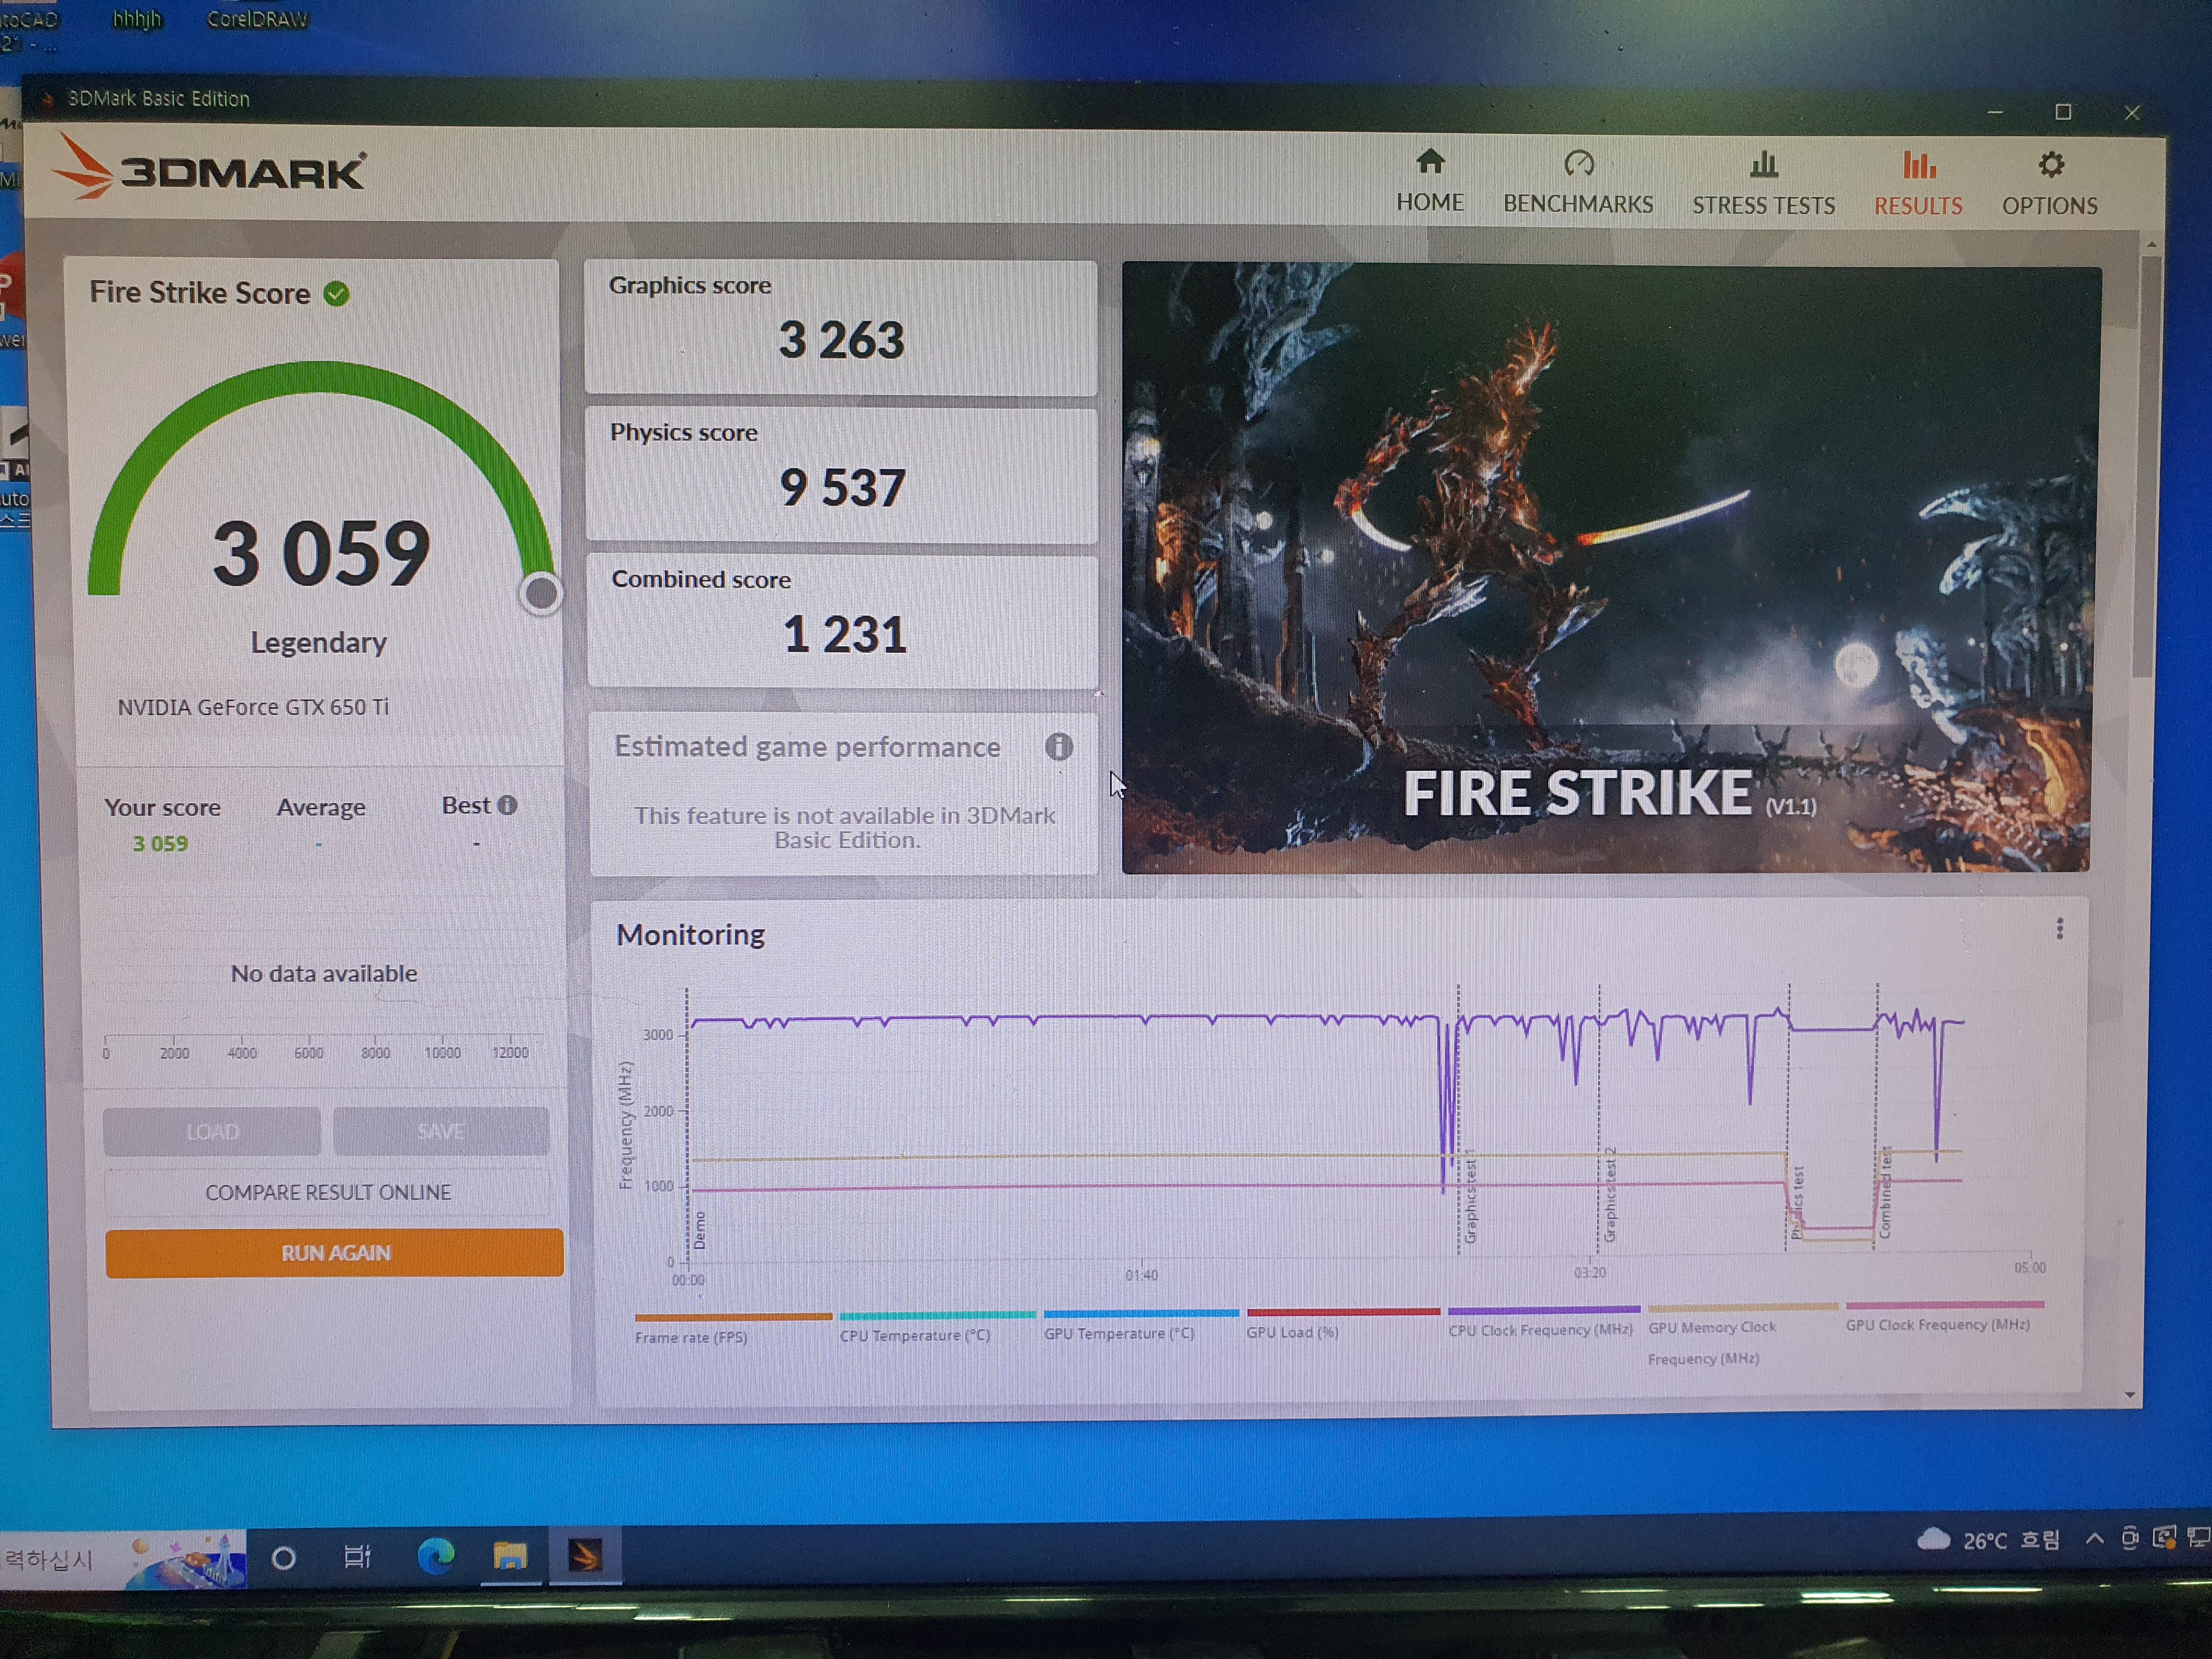The width and height of the screenshot is (2212, 1659).
Task: Toggle the GPU Memory Clock Frequency legend
Action: 1742,1335
